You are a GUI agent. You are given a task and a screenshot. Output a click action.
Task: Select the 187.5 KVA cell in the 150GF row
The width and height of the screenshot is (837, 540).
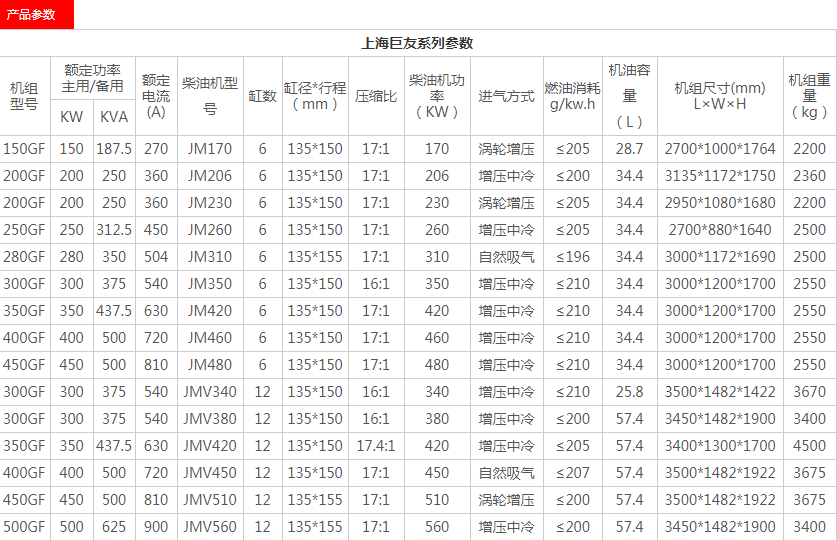[114, 149]
